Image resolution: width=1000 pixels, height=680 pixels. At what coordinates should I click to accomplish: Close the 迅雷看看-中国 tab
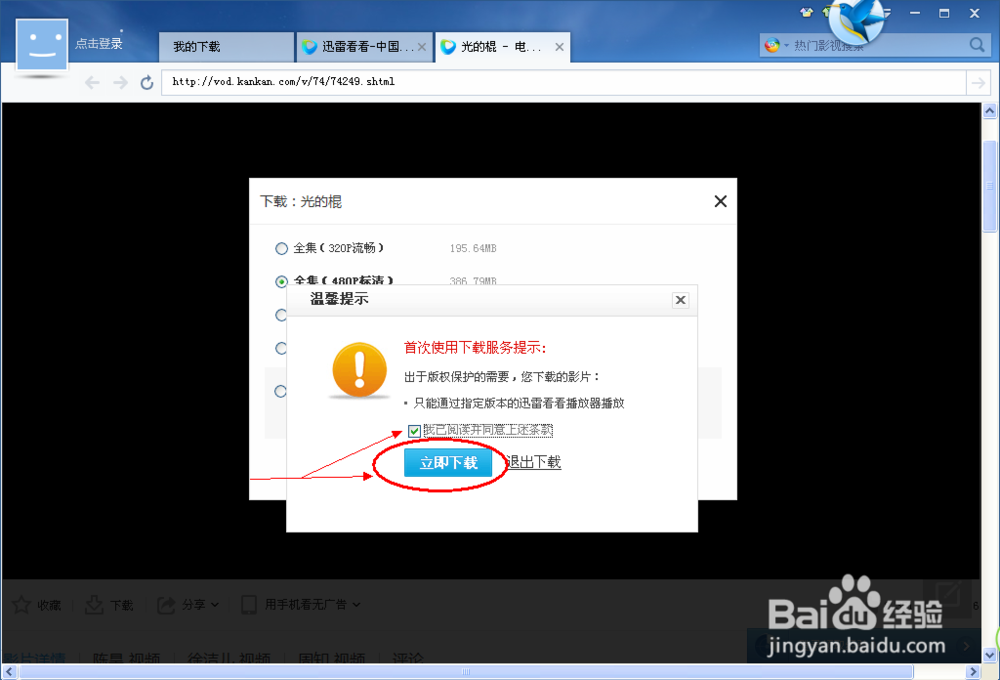point(422,47)
